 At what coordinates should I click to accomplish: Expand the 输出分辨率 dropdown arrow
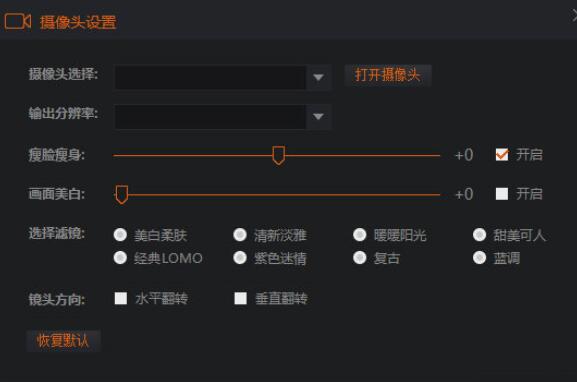point(318,117)
